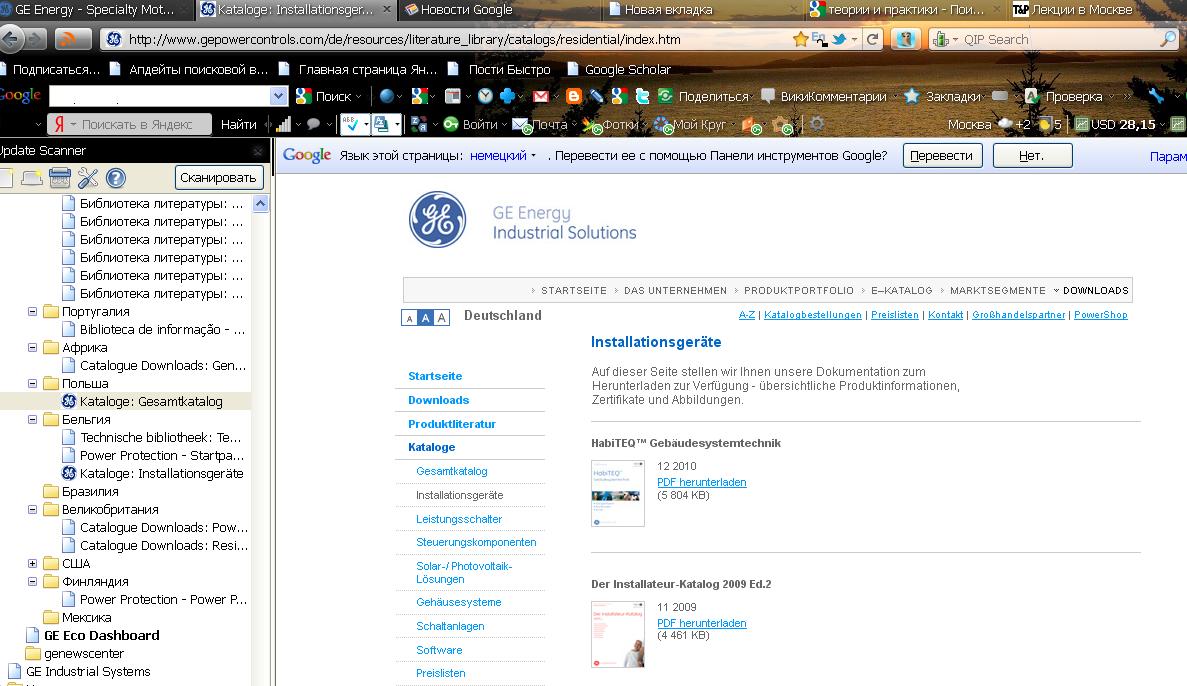The height and width of the screenshot is (686, 1187).
Task: Click the Сканировать button
Action: (219, 178)
